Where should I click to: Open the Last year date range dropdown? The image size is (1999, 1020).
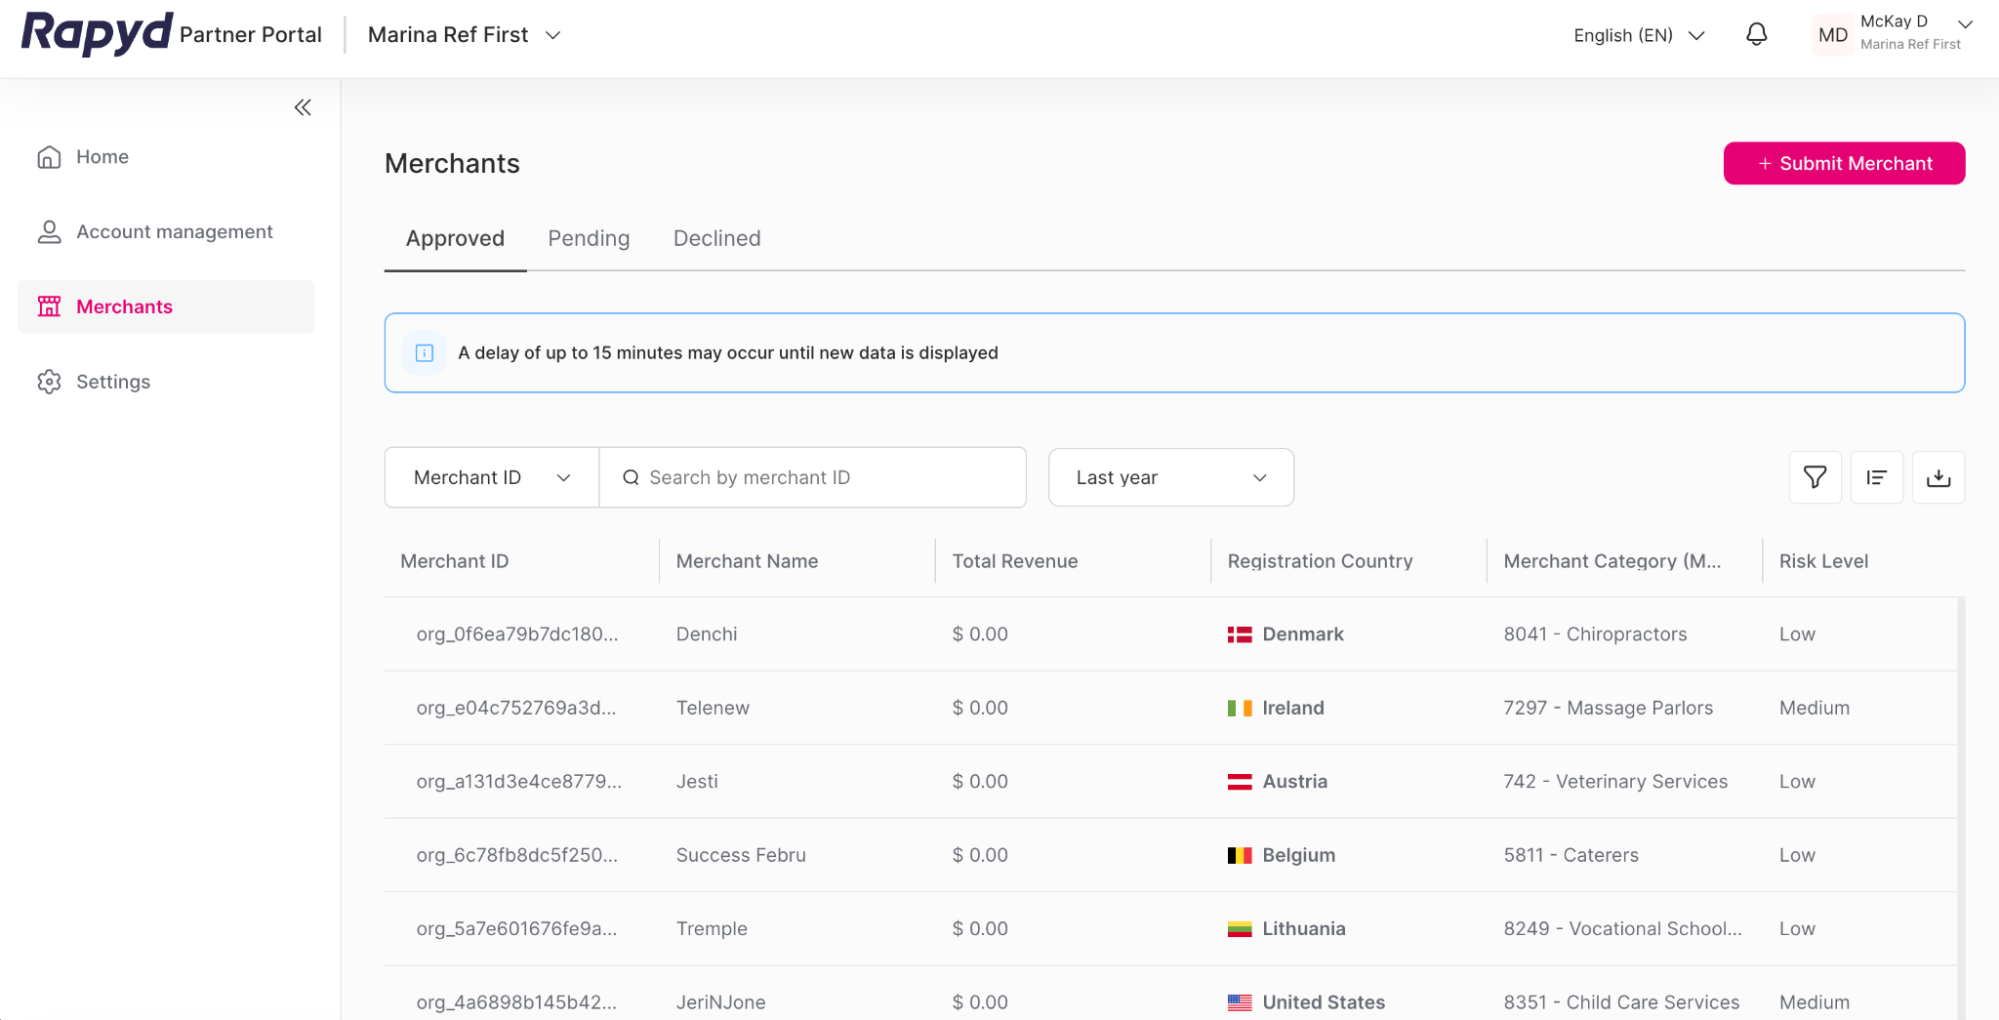[1170, 477]
